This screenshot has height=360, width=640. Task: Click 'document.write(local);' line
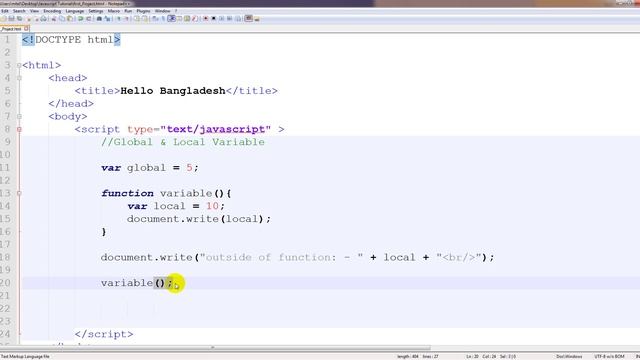click(199, 219)
